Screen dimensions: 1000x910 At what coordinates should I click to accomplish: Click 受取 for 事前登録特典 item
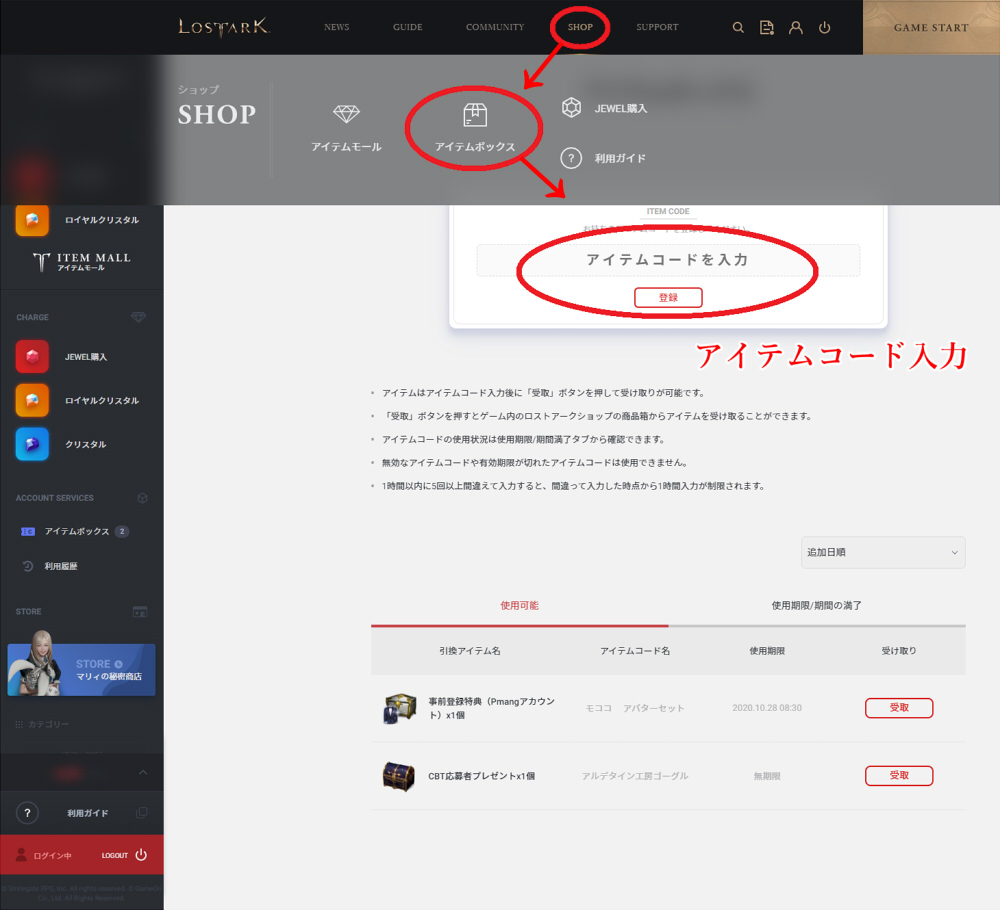coord(899,707)
